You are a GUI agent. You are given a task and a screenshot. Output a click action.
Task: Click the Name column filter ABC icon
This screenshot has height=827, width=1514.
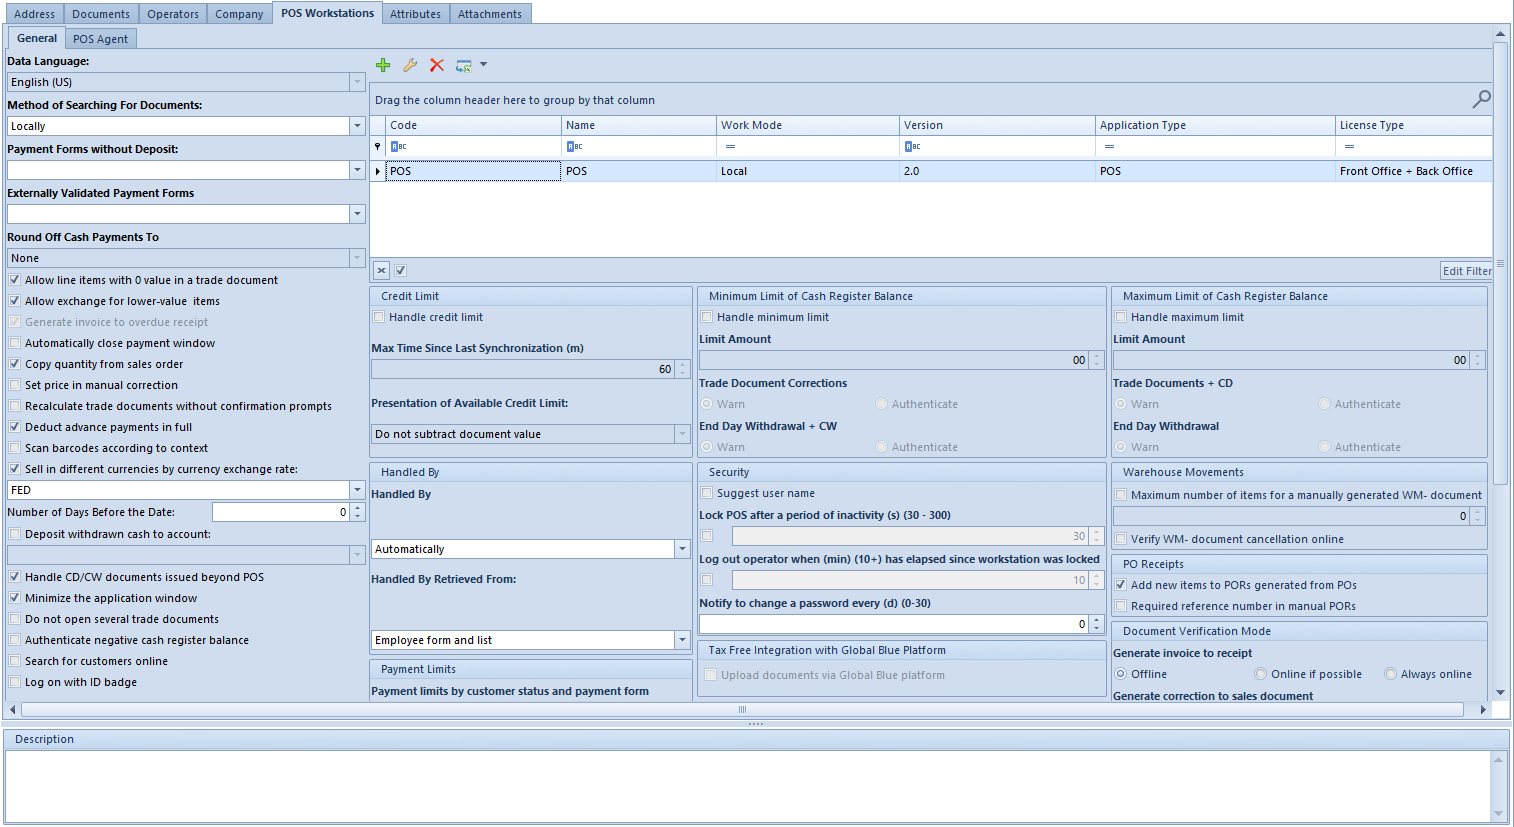tap(575, 146)
